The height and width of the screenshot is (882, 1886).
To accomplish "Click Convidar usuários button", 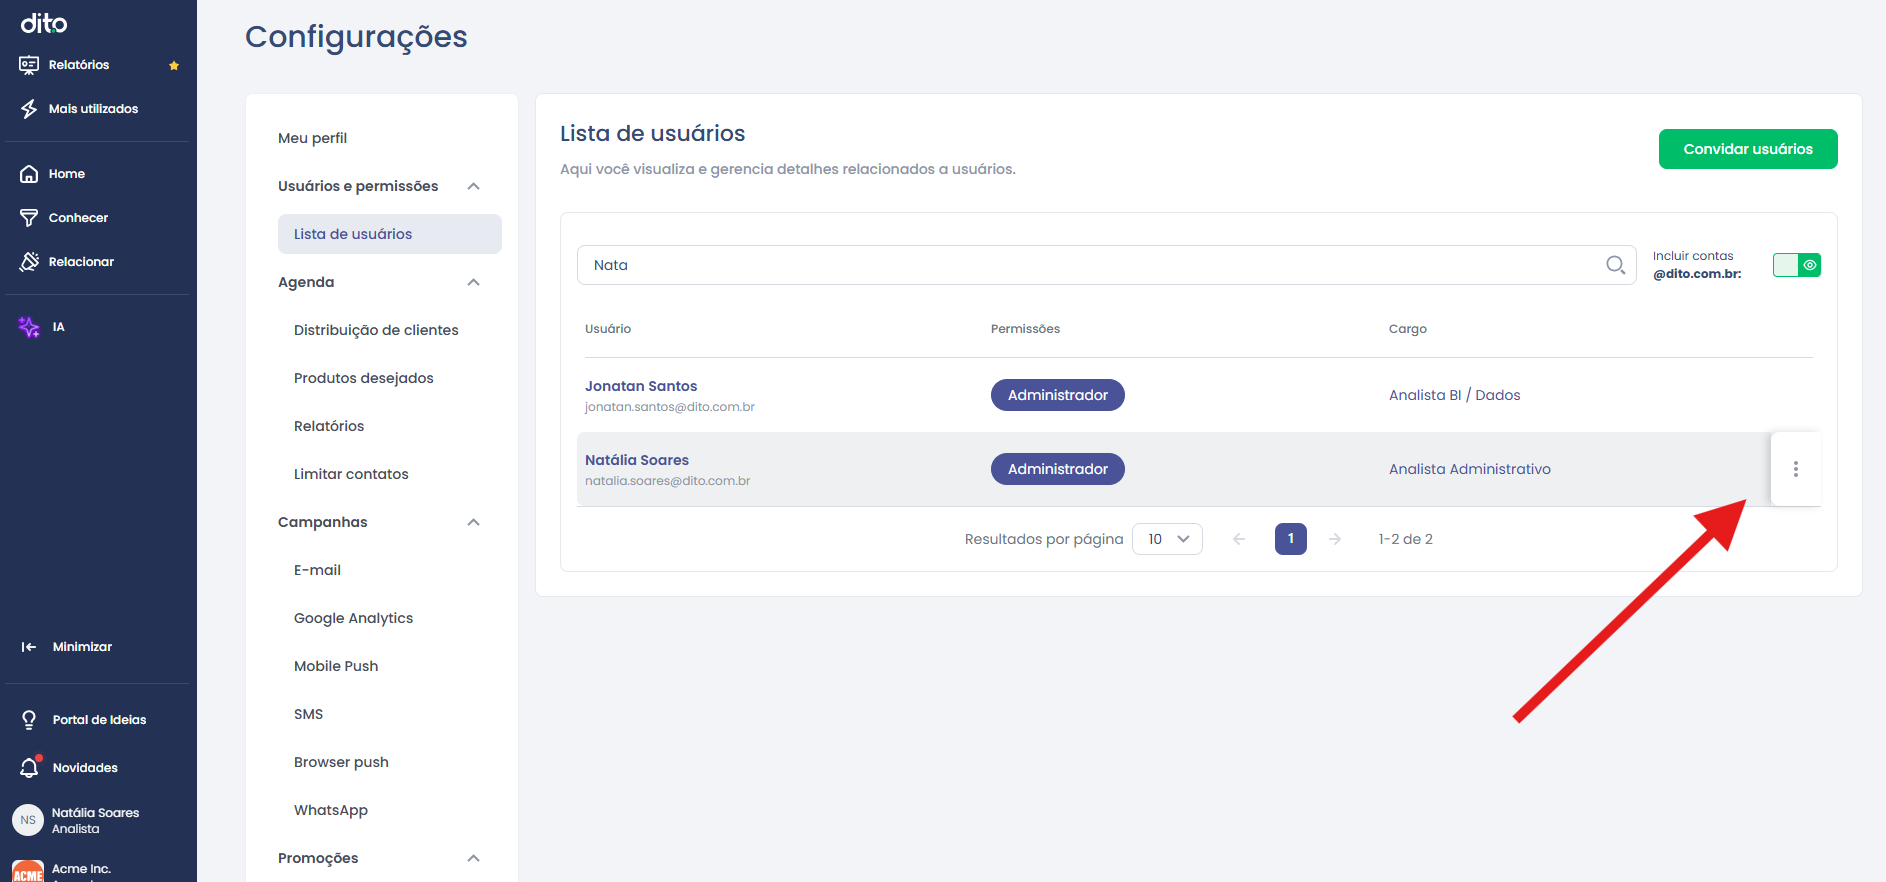I will coord(1748,149).
